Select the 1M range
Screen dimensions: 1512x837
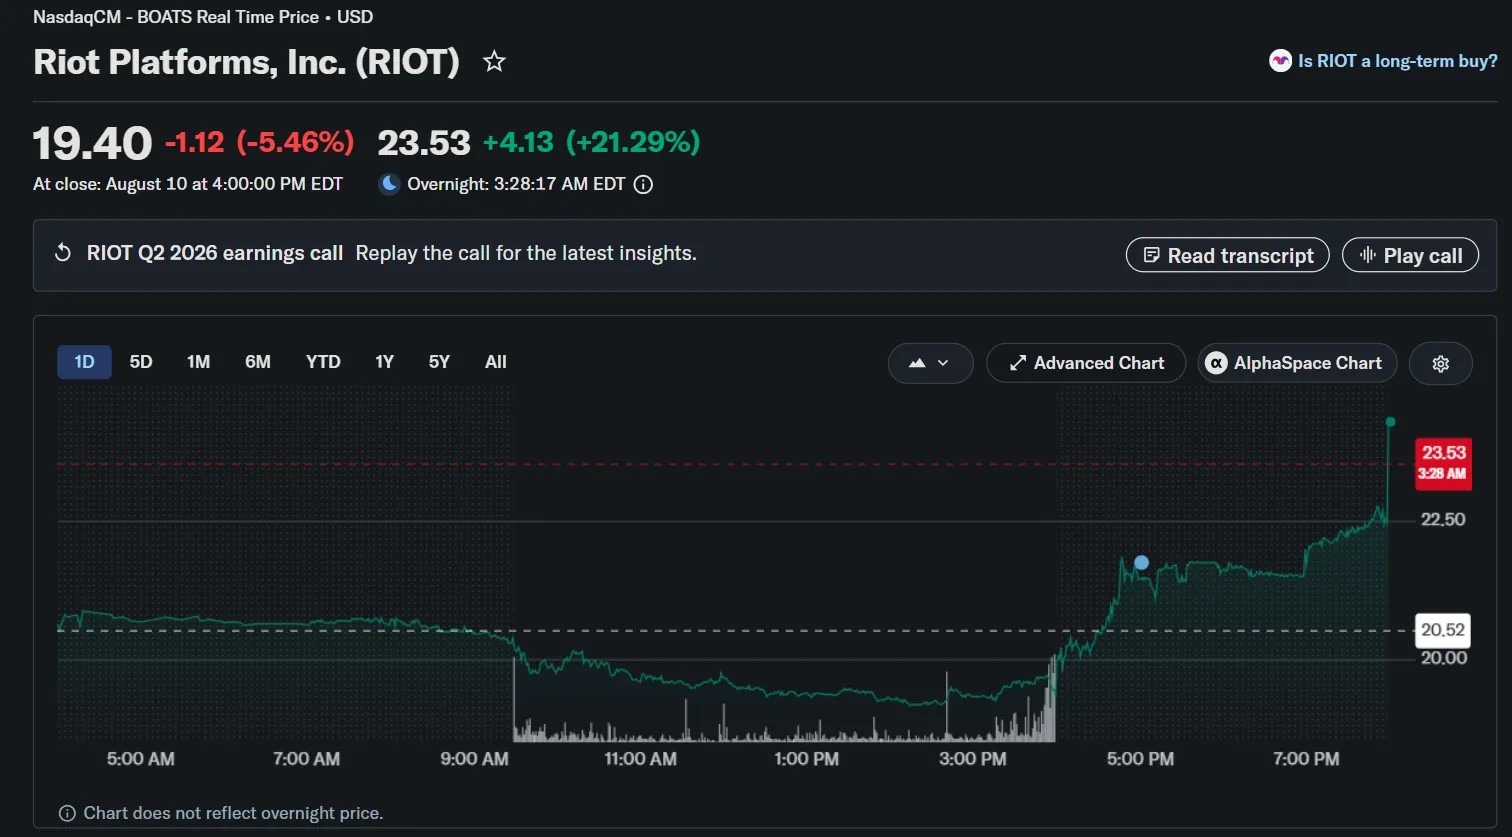point(198,362)
